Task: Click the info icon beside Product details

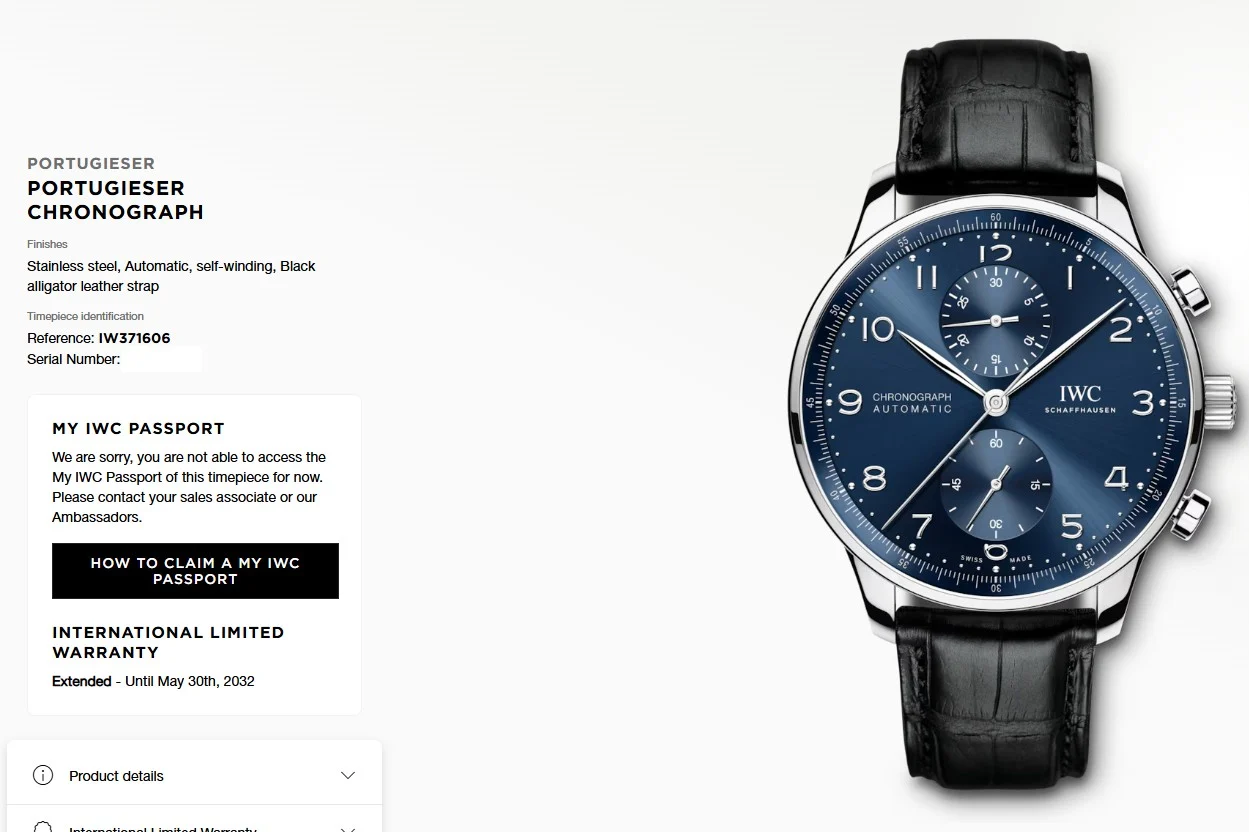Action: [43, 775]
